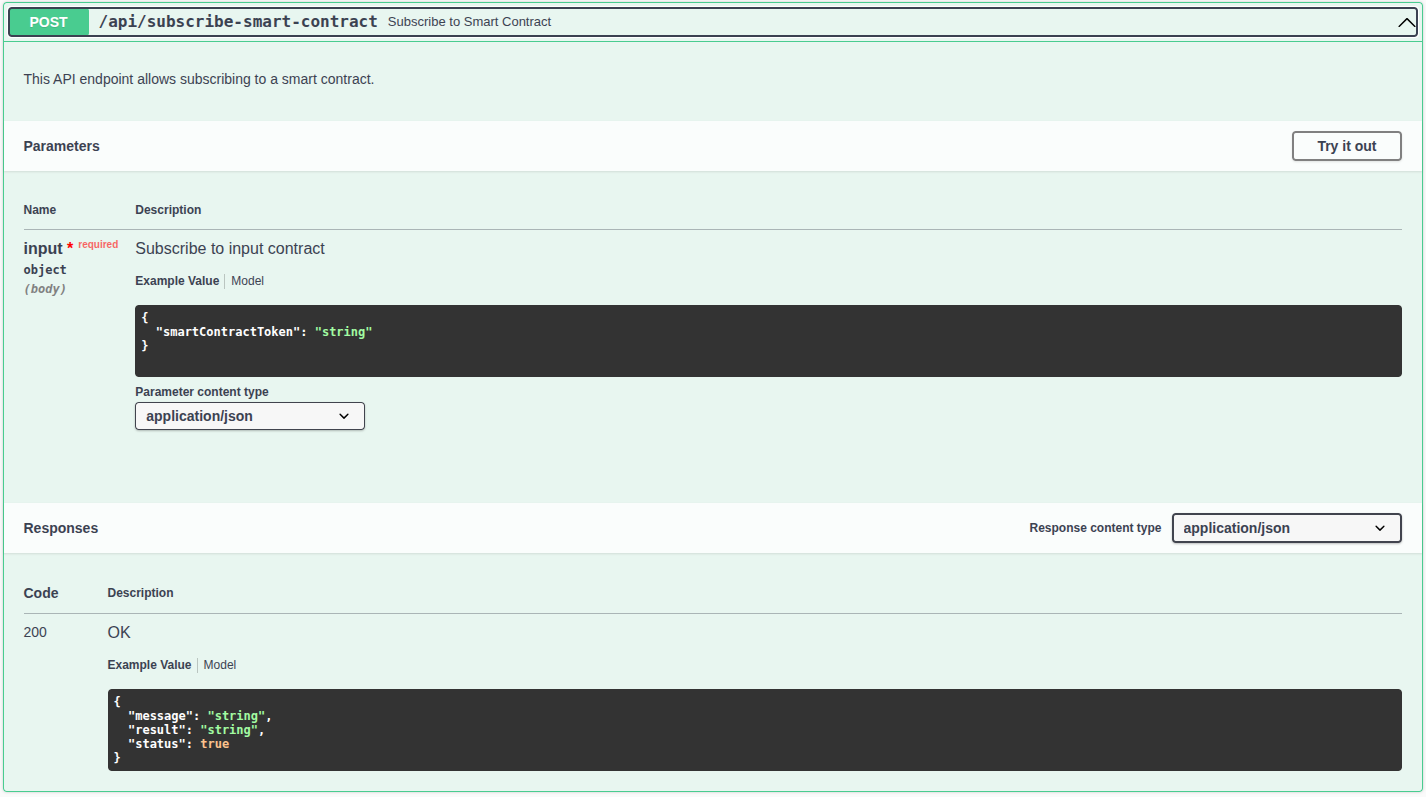Click the "message" key in response example
The width and height of the screenshot is (1426, 797).
tap(161, 716)
